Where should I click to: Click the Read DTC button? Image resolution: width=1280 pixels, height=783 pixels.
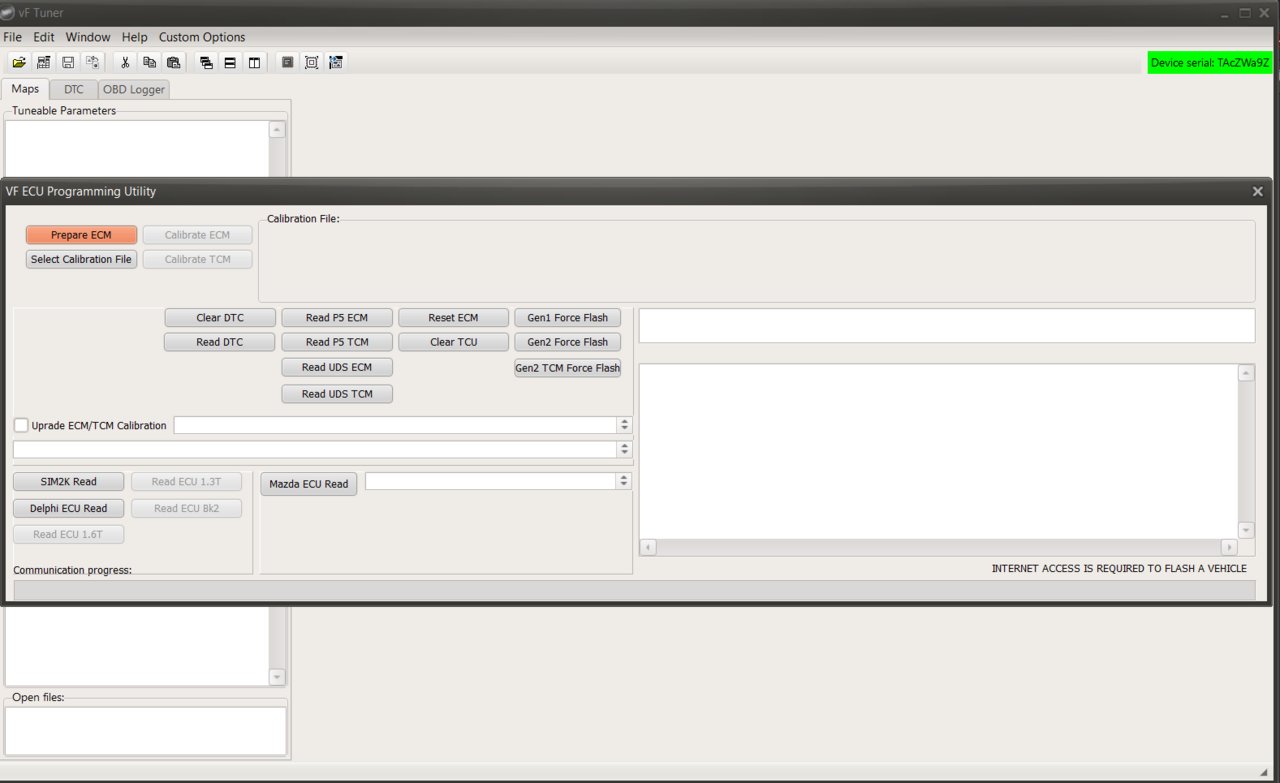point(219,342)
